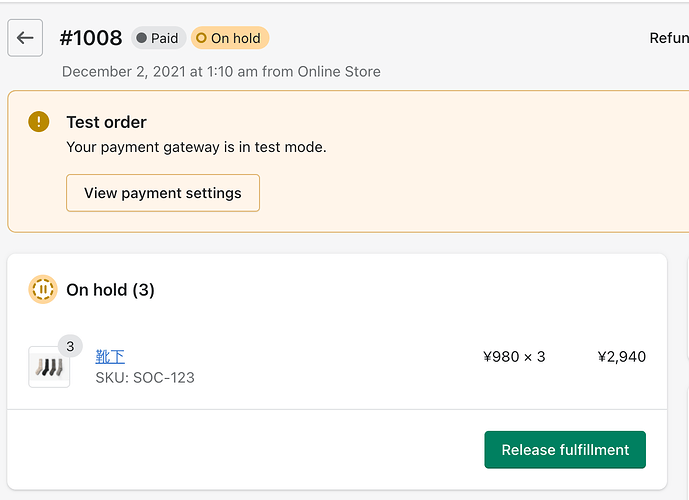Screen dimensions: 689x500
Task: Click the On hold (3) section heading
Action: click(110, 290)
